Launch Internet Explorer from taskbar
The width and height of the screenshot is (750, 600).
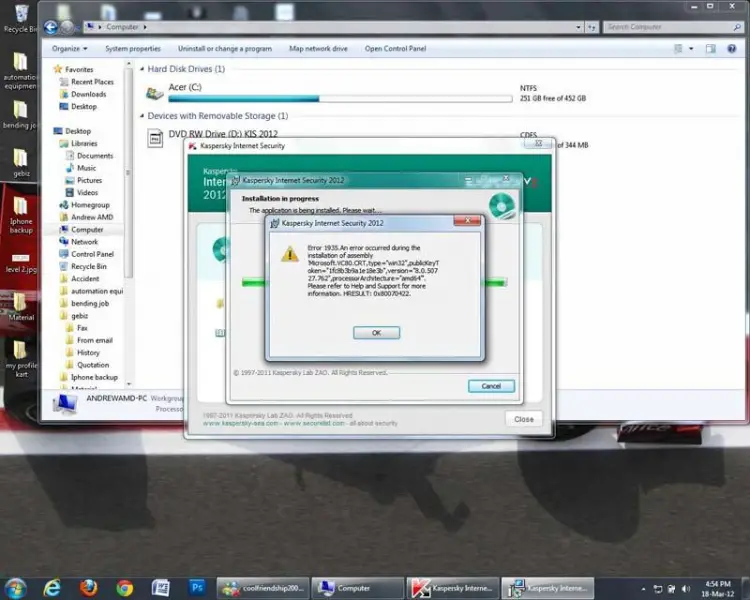[x=52, y=588]
